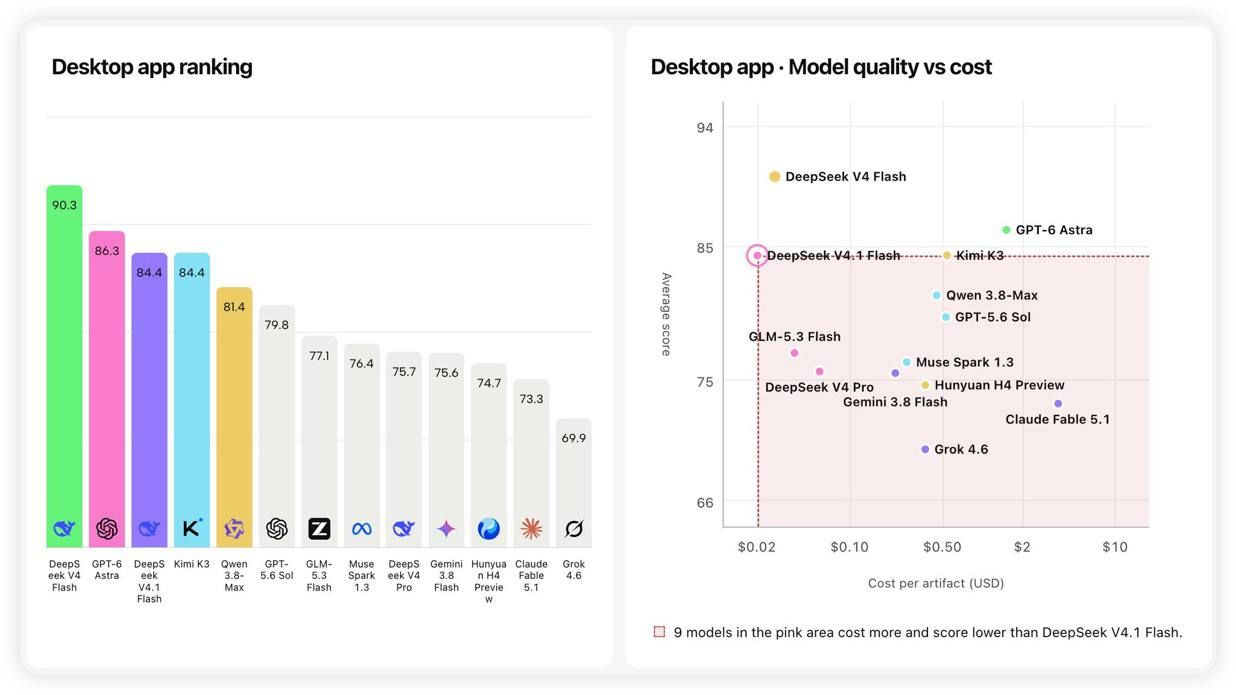Click the whale icon in DeepSeek V4.1 Flash bar
The image size is (1236, 695).
pyautogui.click(x=149, y=529)
